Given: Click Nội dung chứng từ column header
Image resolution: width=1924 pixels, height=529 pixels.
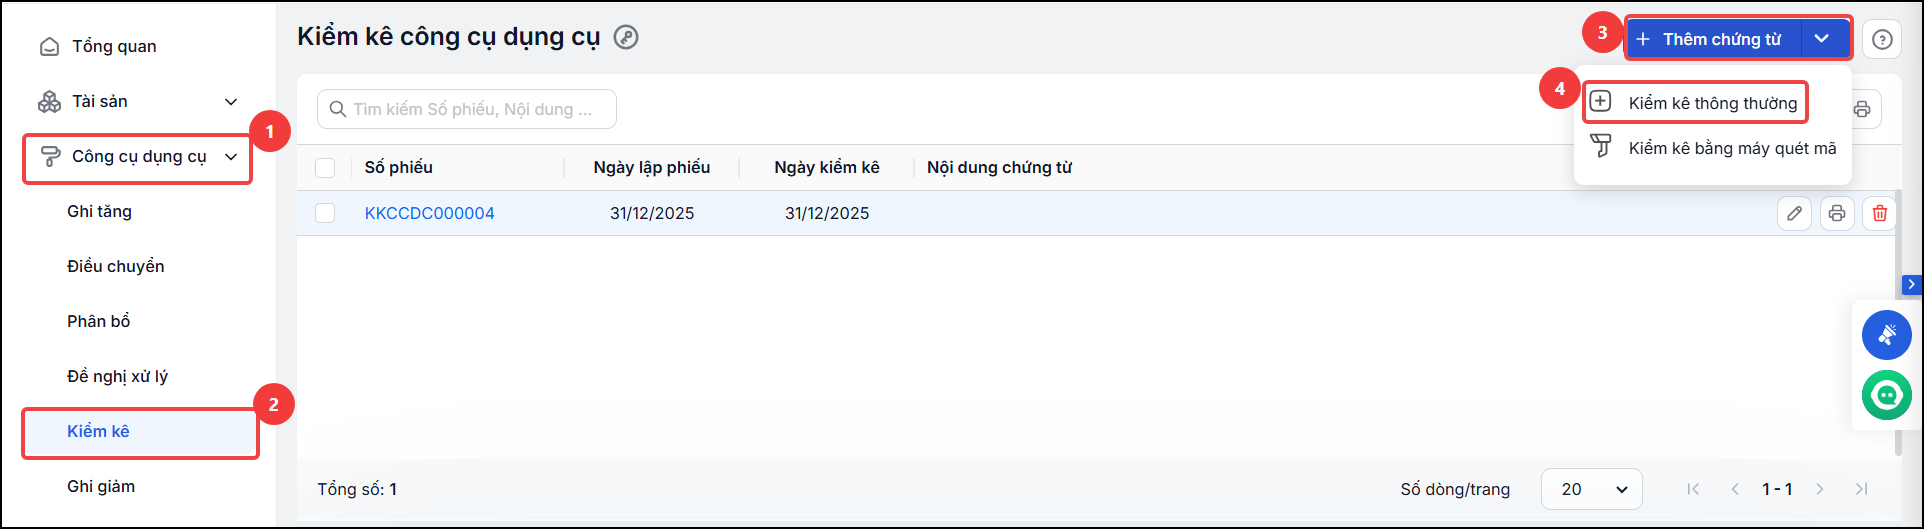Looking at the screenshot, I should tap(999, 168).
